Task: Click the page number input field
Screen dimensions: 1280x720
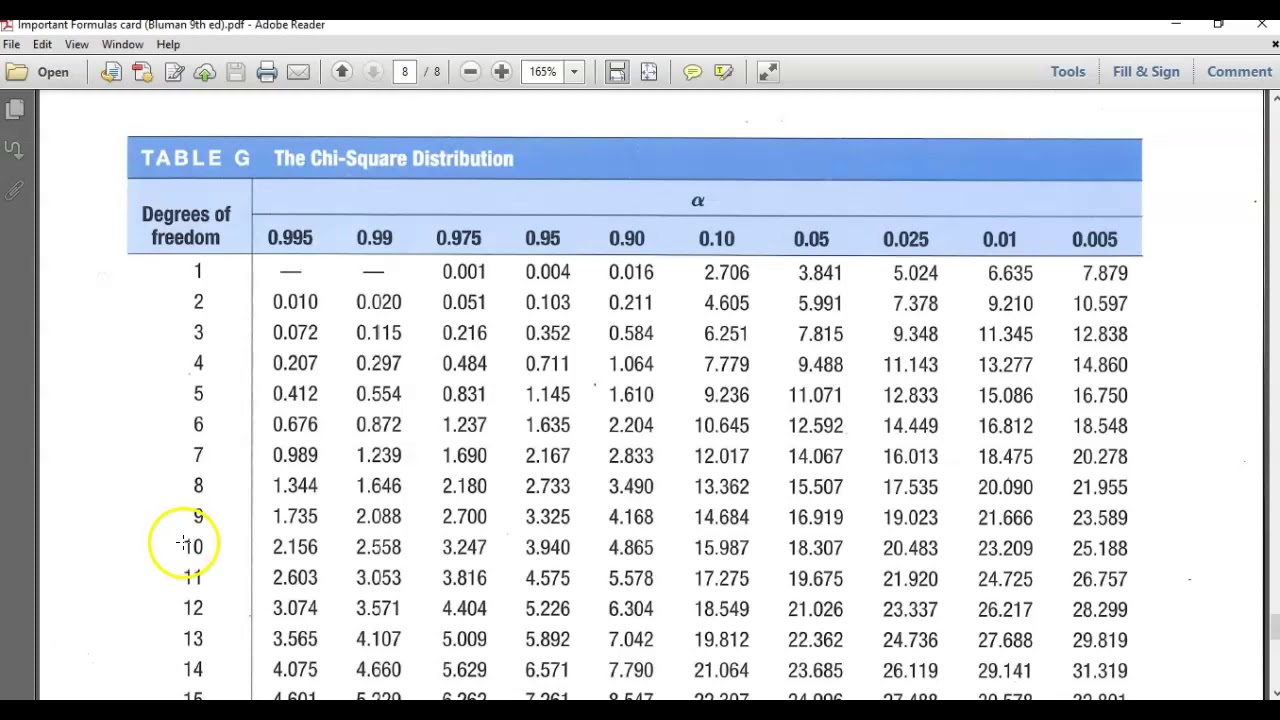Action: pos(404,72)
